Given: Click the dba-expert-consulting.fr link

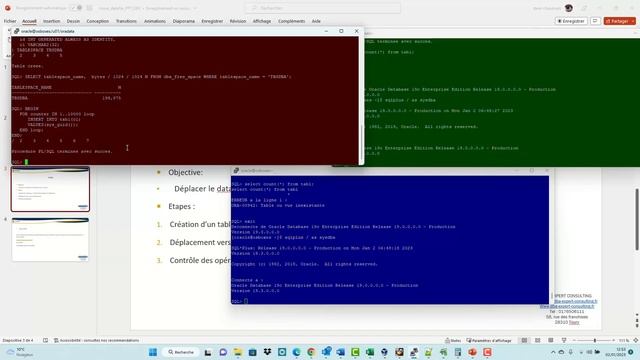Looking at the screenshot, I should pos(575,301).
